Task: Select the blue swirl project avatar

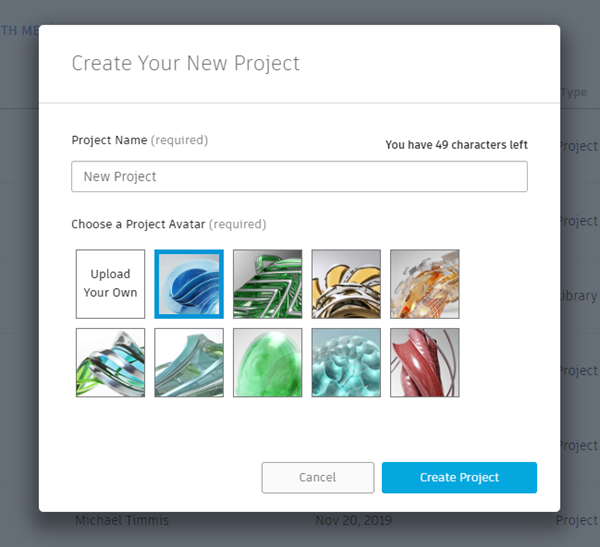Action: pos(189,284)
